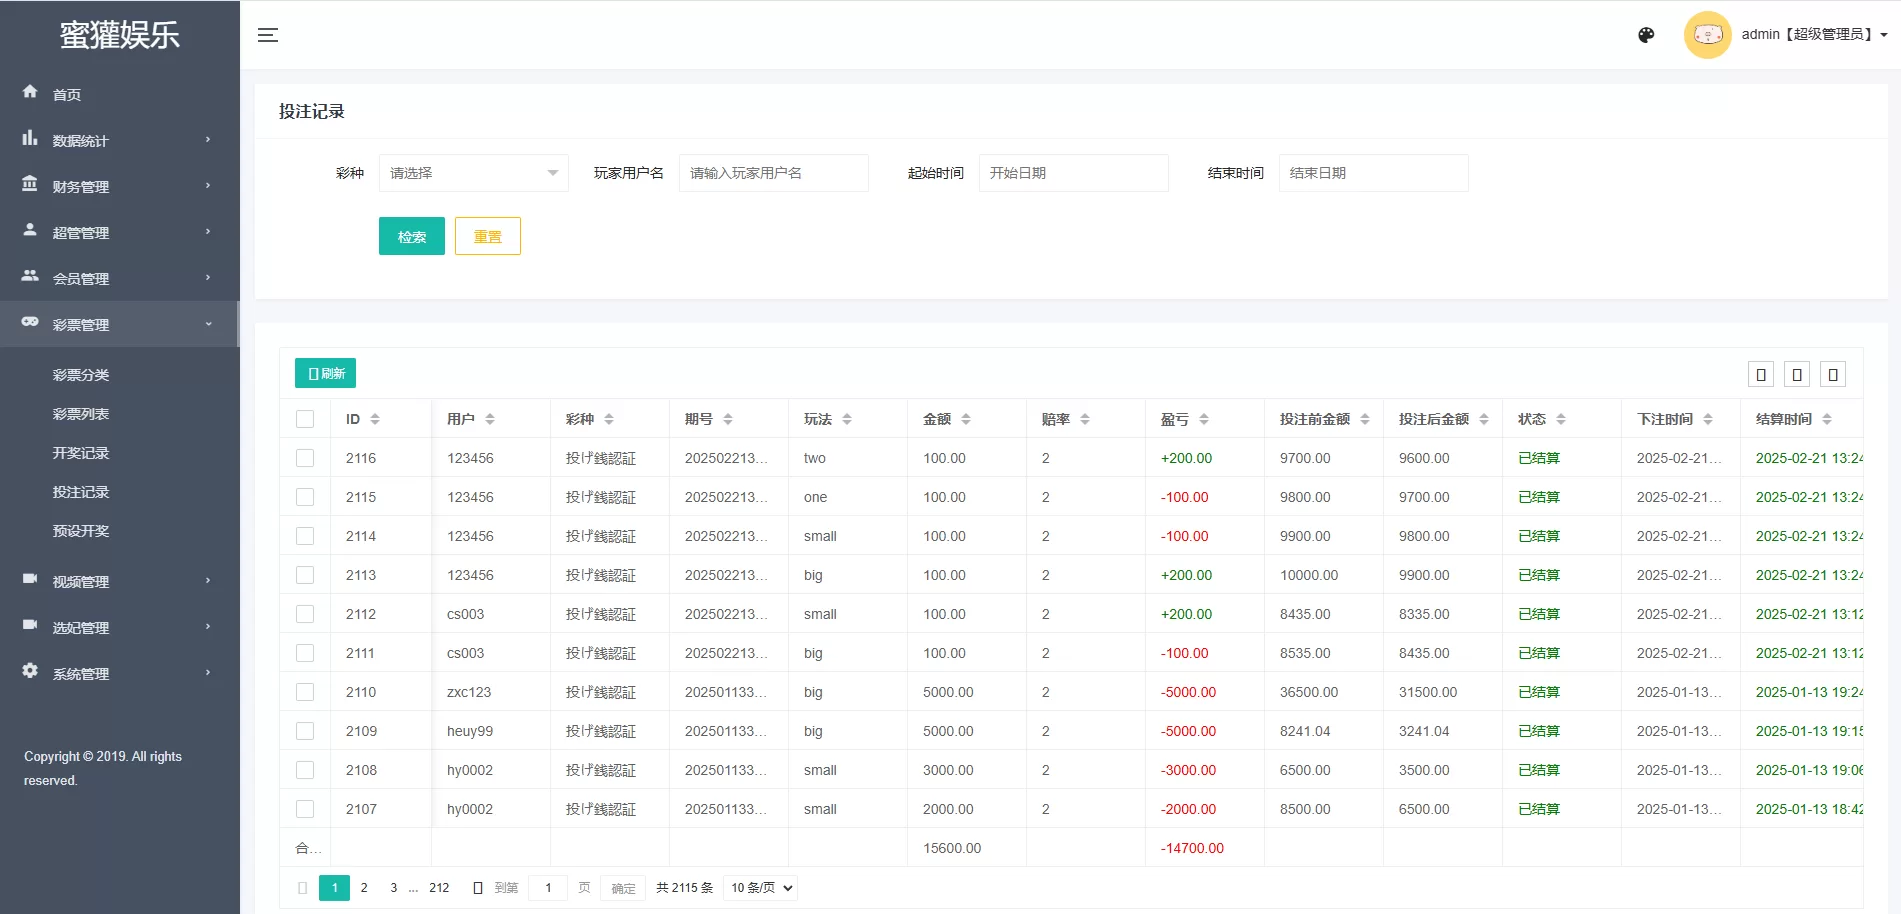The height and width of the screenshot is (914, 1901).
Task: Click the 数据统计 bar chart icon
Action: [30, 138]
